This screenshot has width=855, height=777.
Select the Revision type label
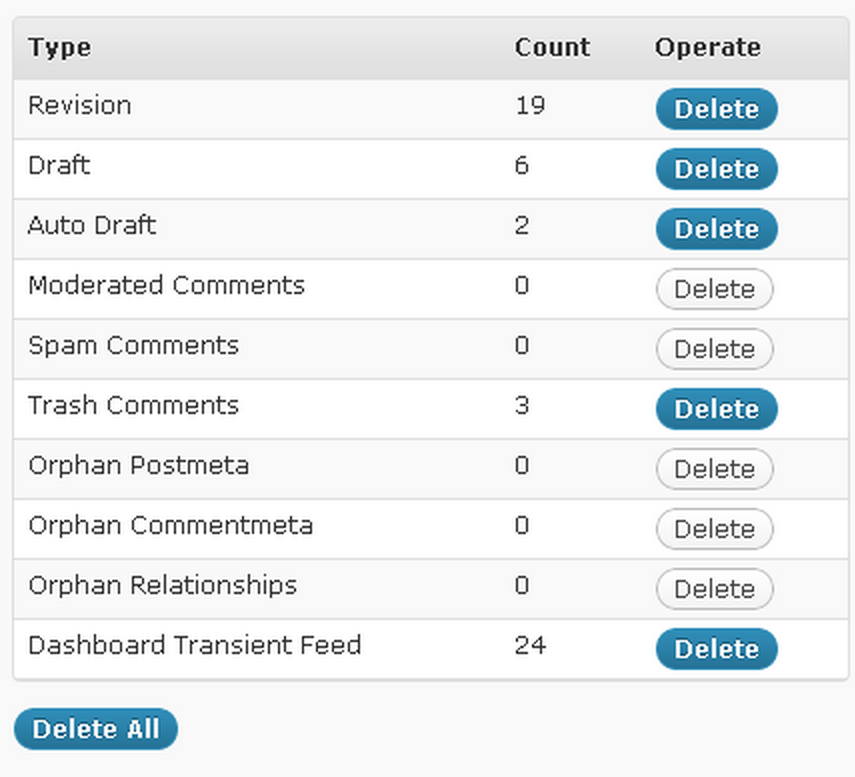coord(79,106)
